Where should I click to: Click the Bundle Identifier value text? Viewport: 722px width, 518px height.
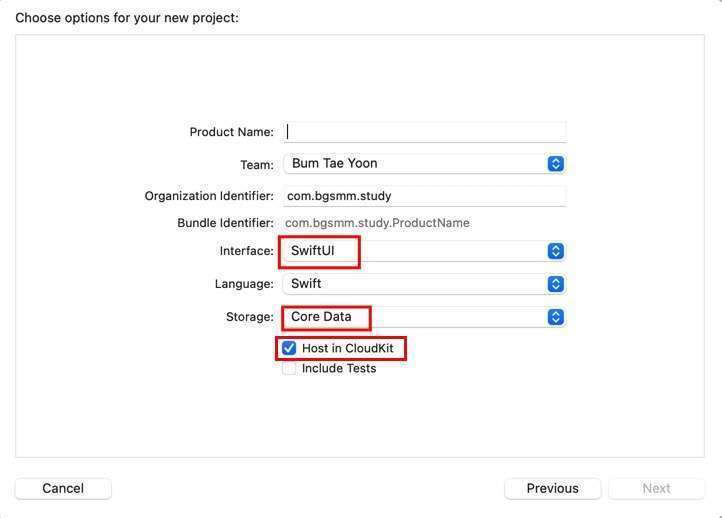pos(377,223)
